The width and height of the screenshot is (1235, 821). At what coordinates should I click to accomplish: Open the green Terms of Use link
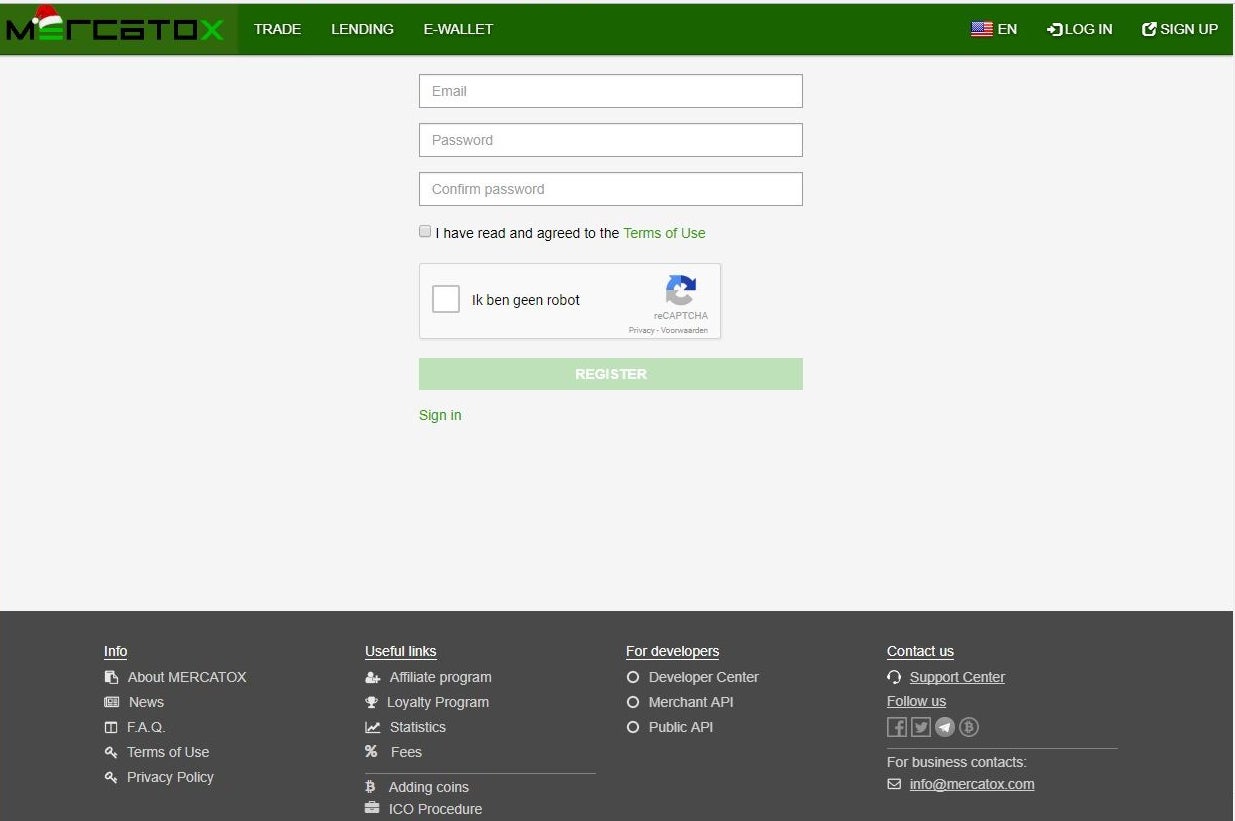click(664, 233)
